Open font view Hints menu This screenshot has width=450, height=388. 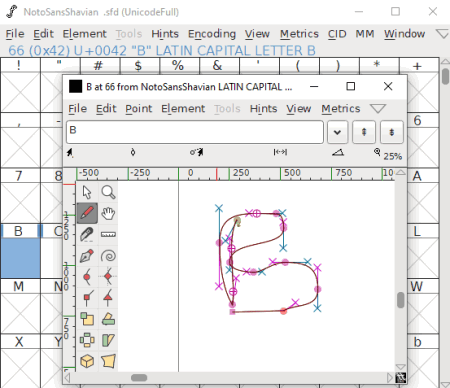point(165,34)
